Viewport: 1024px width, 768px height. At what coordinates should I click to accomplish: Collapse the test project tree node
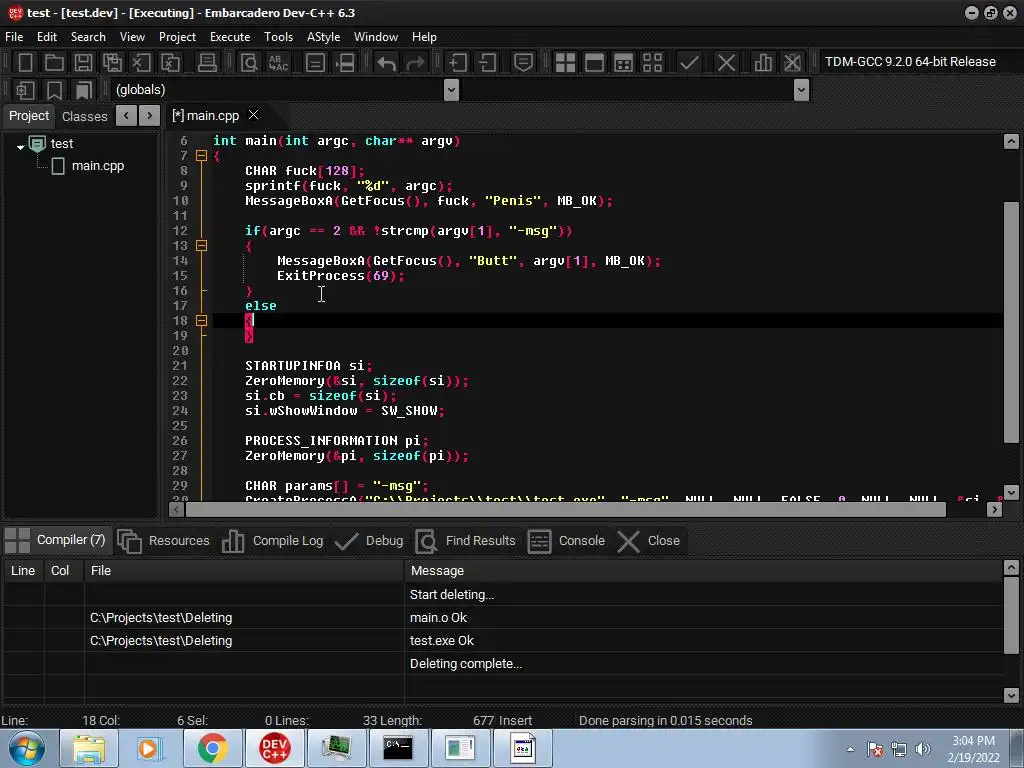pyautogui.click(x=21, y=146)
